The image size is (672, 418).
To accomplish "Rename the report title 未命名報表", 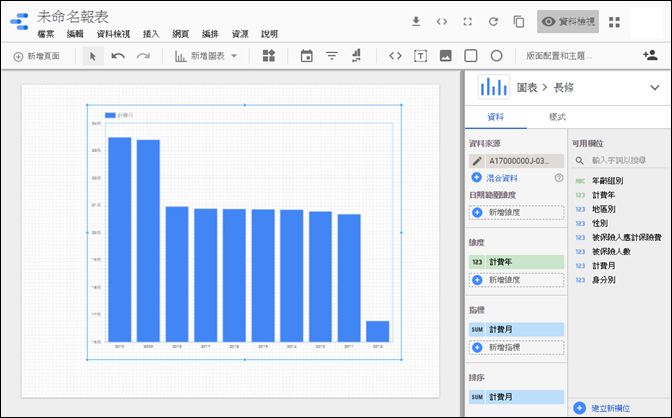I will tap(73, 17).
